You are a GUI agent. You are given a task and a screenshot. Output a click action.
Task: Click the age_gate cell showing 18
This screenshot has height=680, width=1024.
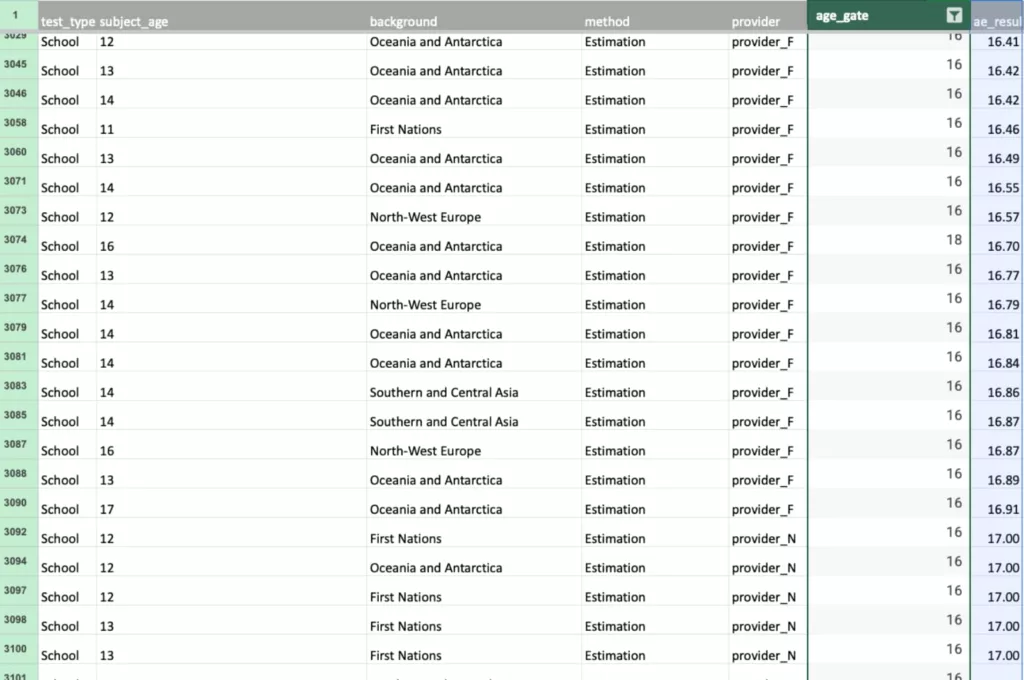click(954, 240)
